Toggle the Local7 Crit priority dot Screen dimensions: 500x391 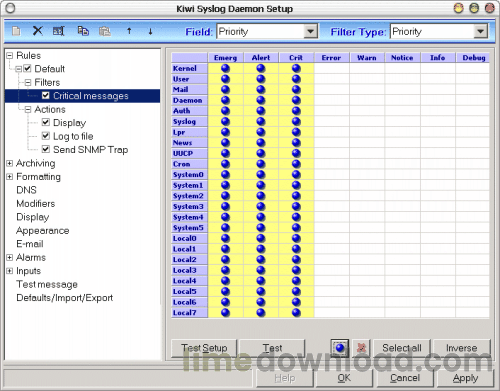[x=296, y=313]
